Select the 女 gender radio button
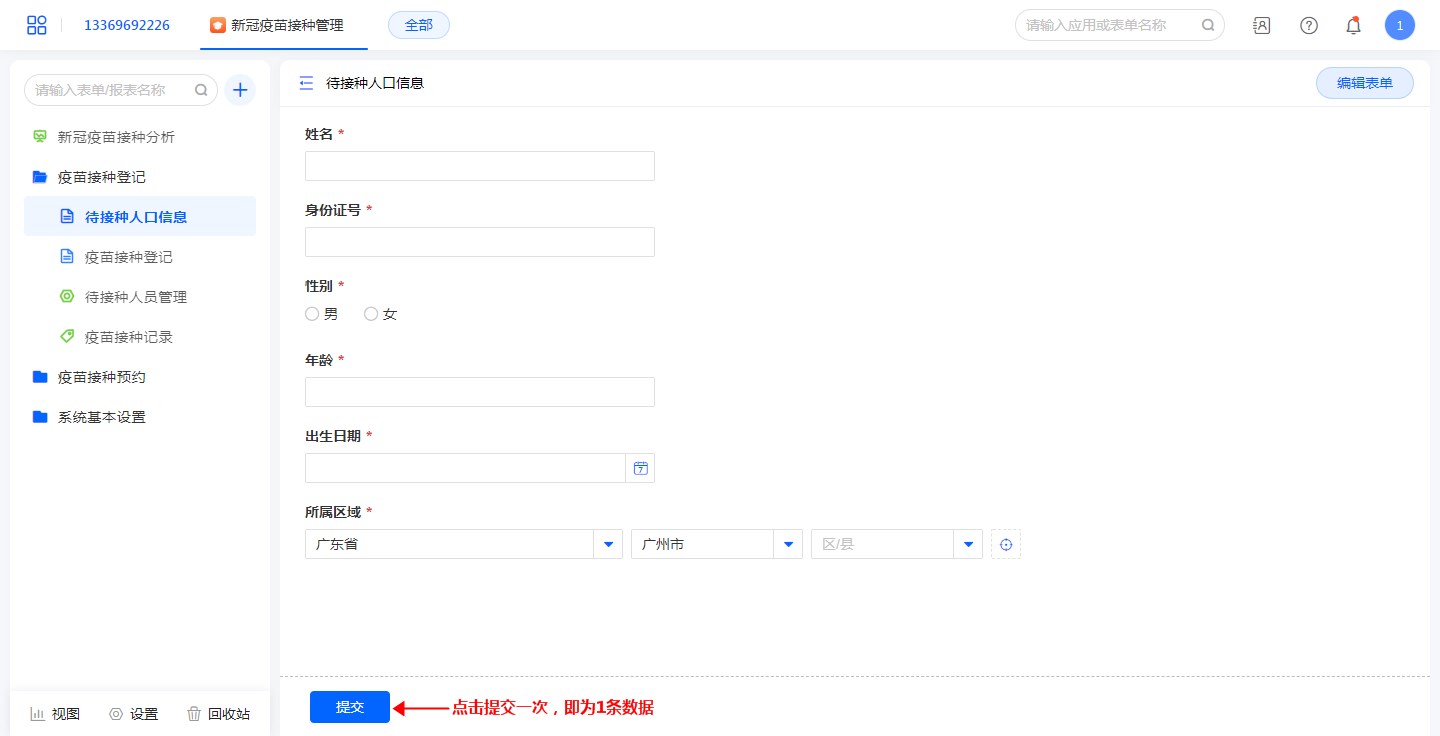This screenshot has height=736, width=1440. pos(371,314)
